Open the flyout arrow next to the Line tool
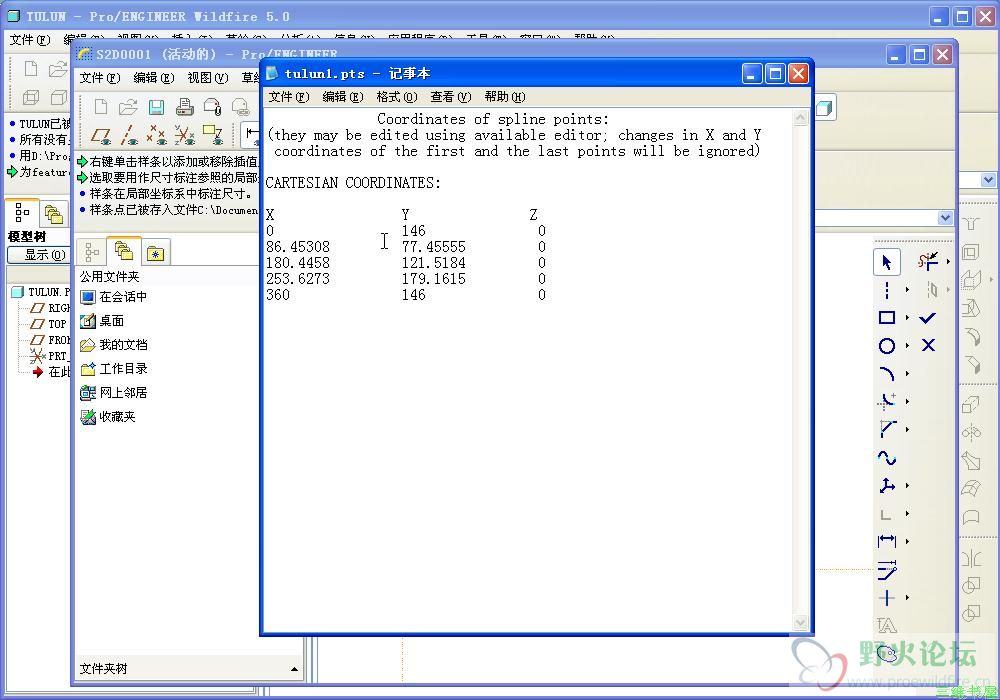 [x=908, y=290]
